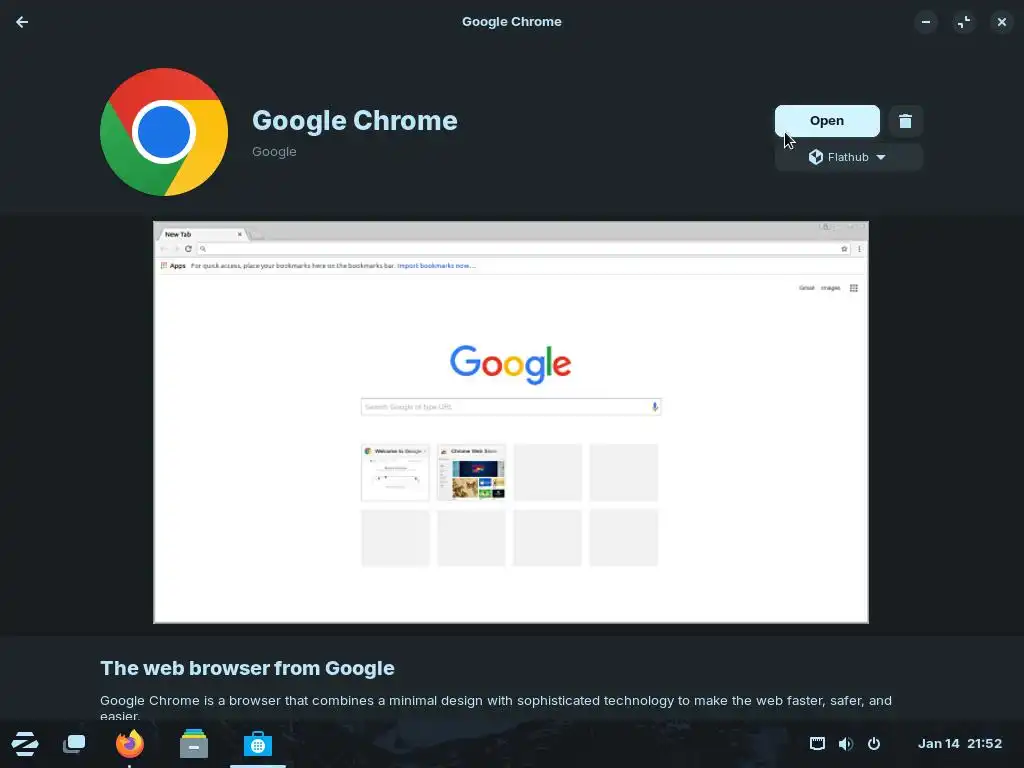Screen dimensions: 1024x768
Task: Open the Zorin start menu
Action: pyautogui.click(x=25, y=744)
